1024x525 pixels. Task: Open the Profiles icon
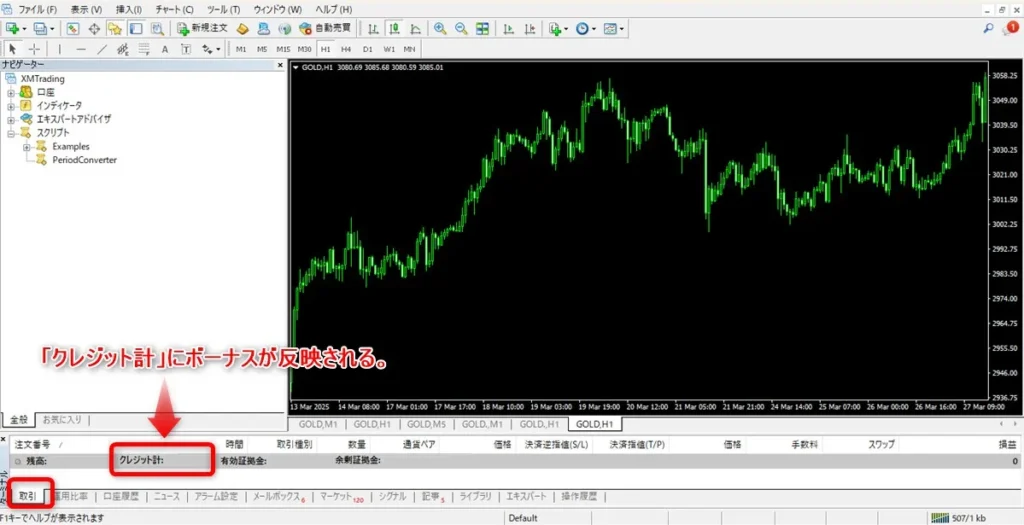click(40, 29)
